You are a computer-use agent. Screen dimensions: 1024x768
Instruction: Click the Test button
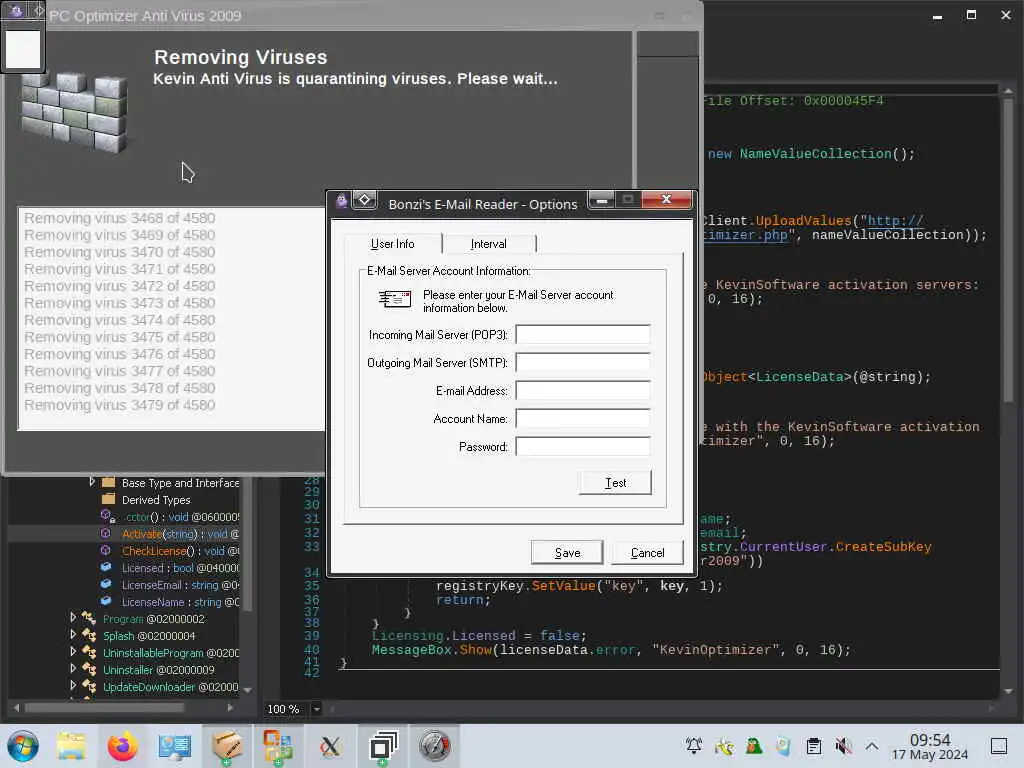click(x=615, y=483)
